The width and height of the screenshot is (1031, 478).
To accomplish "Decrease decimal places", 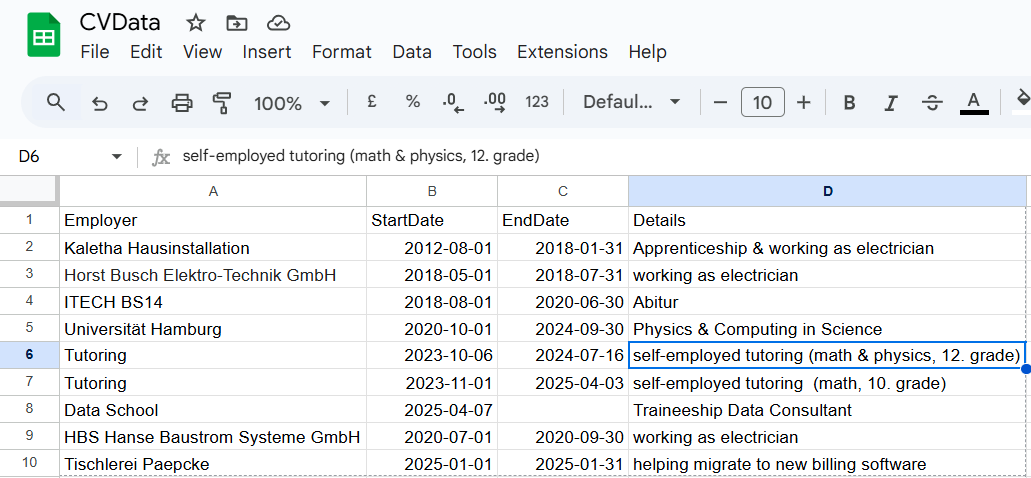I will [x=453, y=103].
